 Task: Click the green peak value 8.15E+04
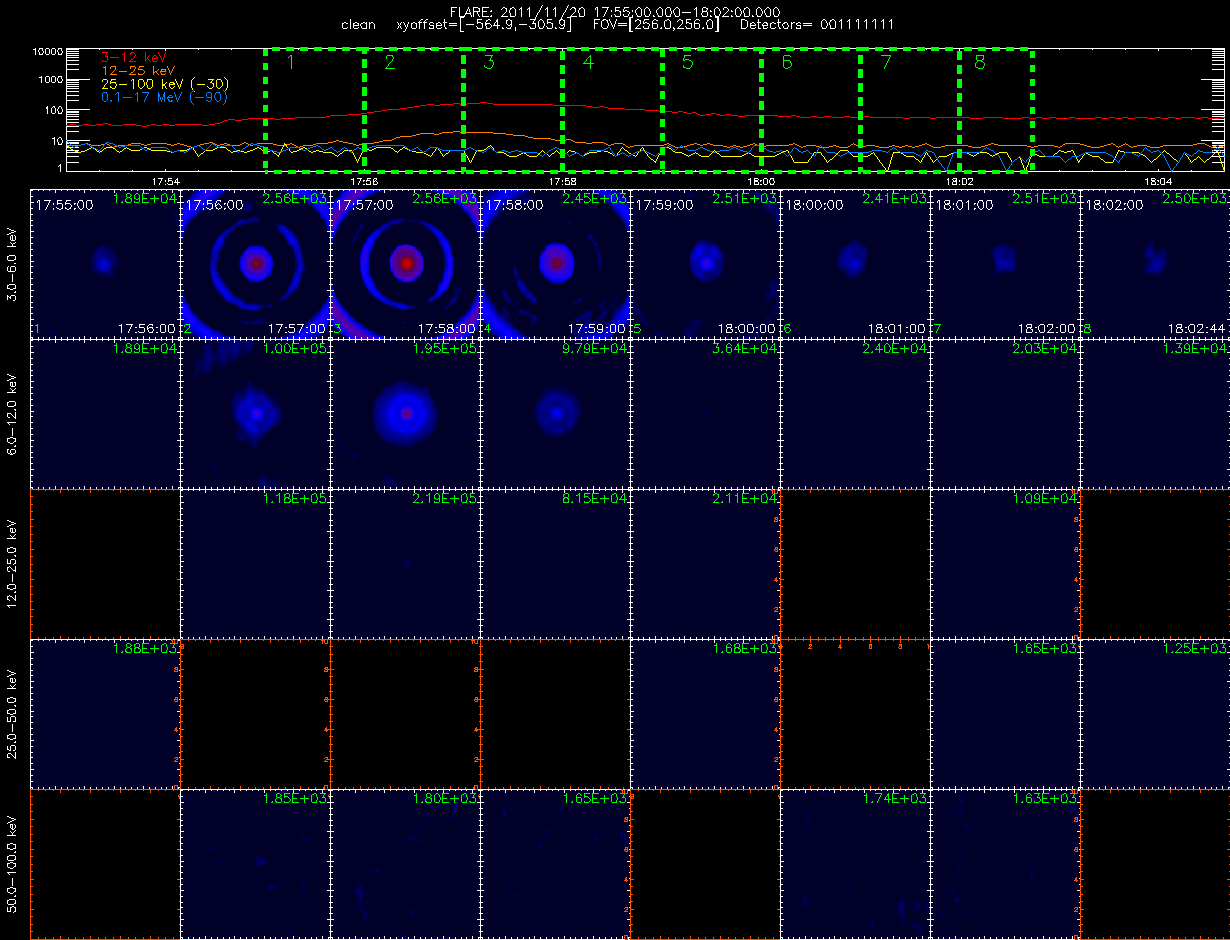coord(595,498)
